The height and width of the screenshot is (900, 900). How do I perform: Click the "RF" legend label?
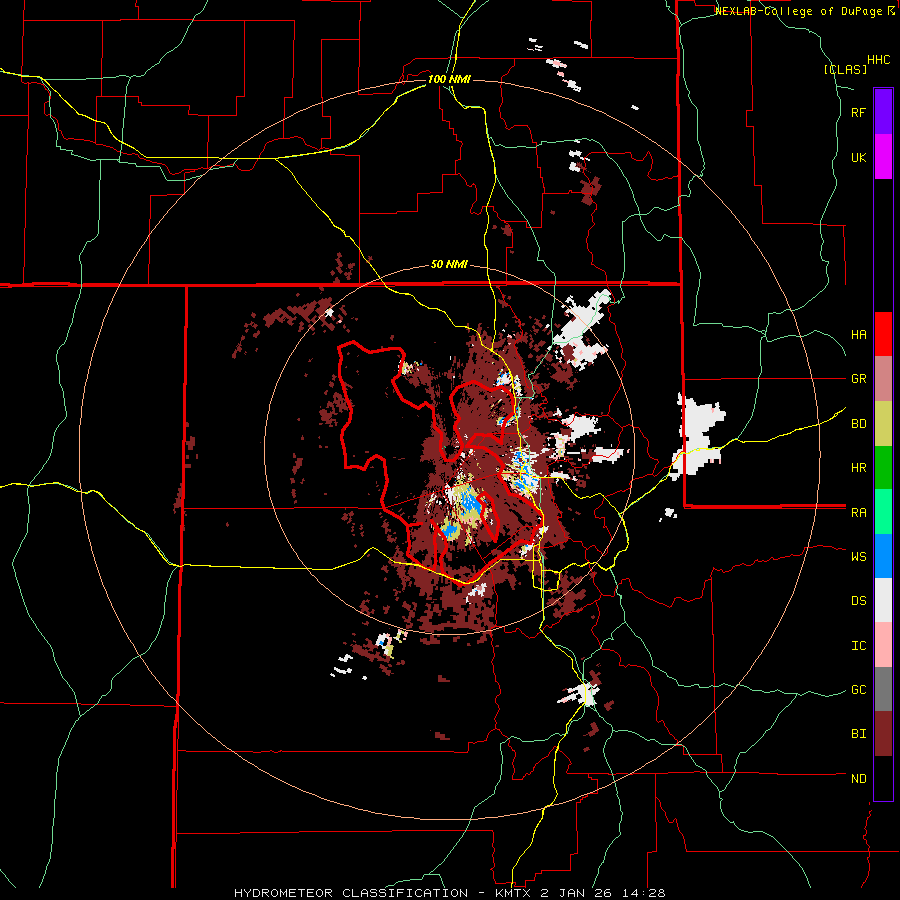(x=858, y=112)
